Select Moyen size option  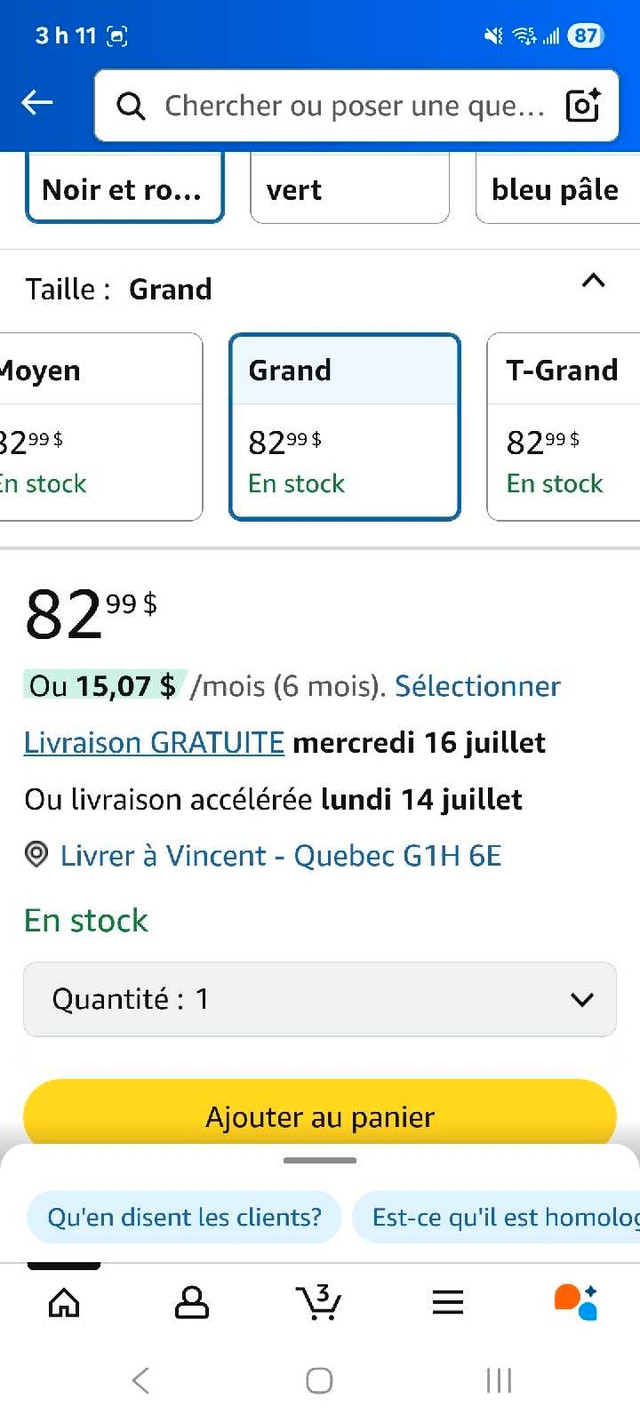100,427
